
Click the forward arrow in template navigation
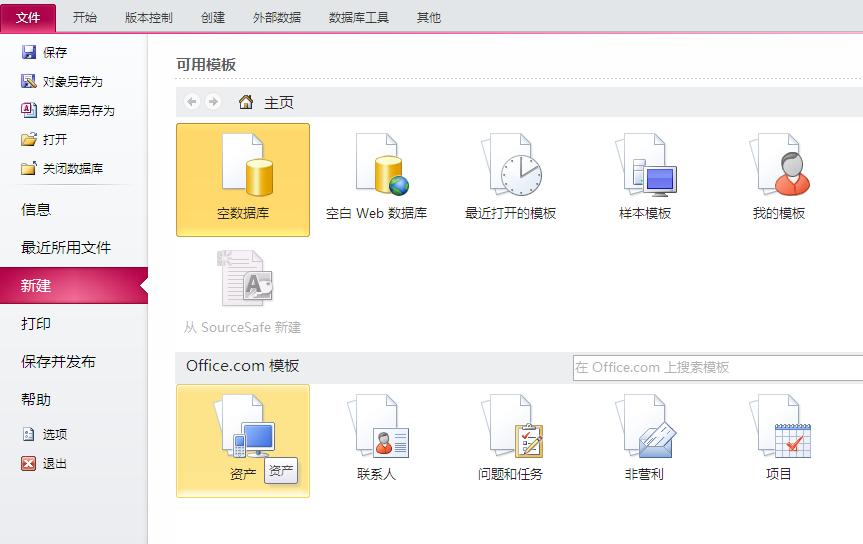click(212, 102)
